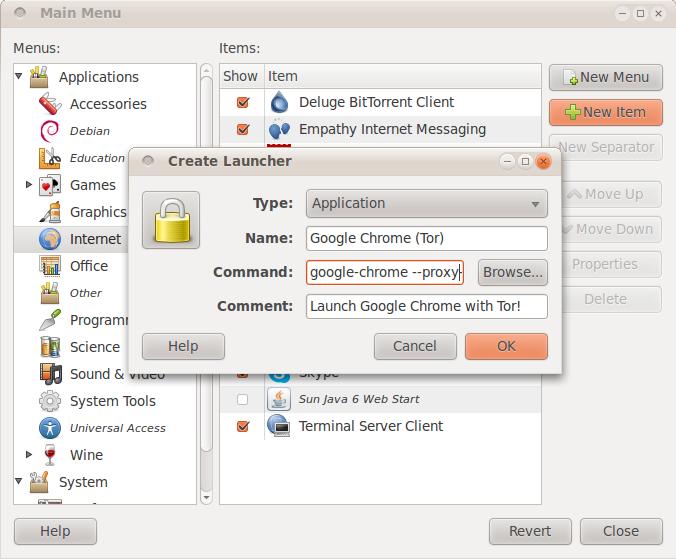Open Help in Main Menu window
676x559 pixels.
(55, 531)
